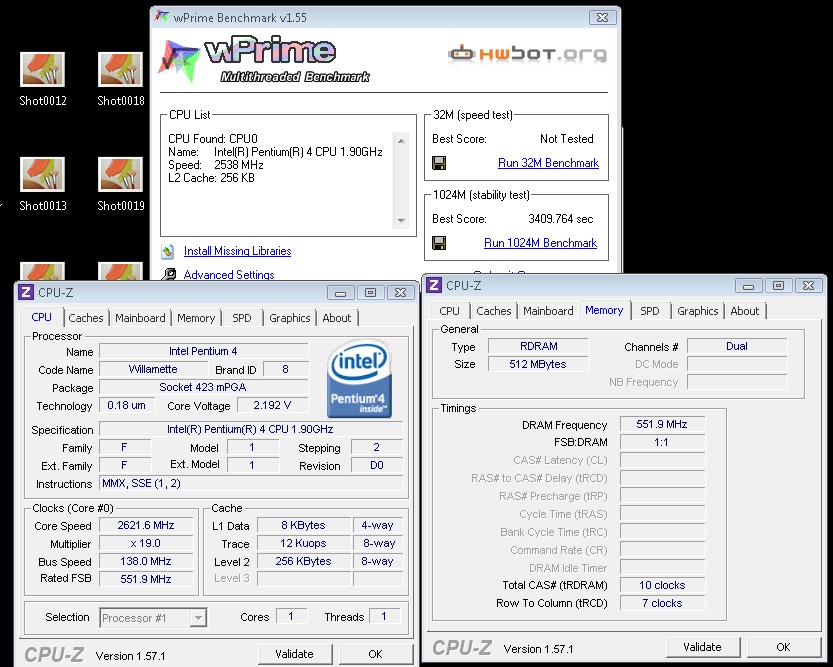This screenshot has height=667, width=833.
Task: Click CPU List scrollbar down arrow
Action: coord(401,220)
